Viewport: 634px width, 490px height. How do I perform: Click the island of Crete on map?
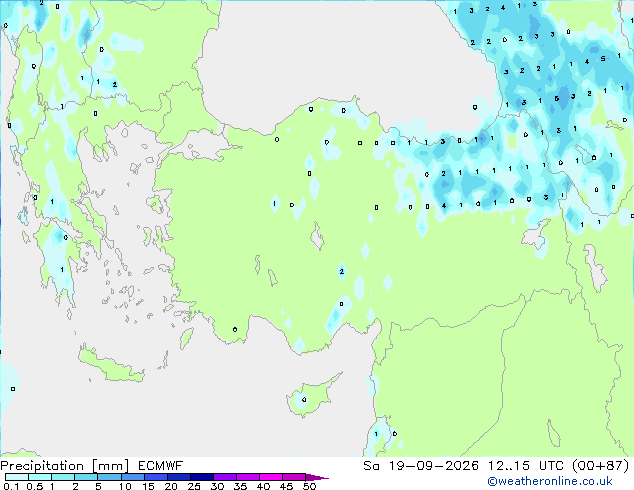point(111,364)
